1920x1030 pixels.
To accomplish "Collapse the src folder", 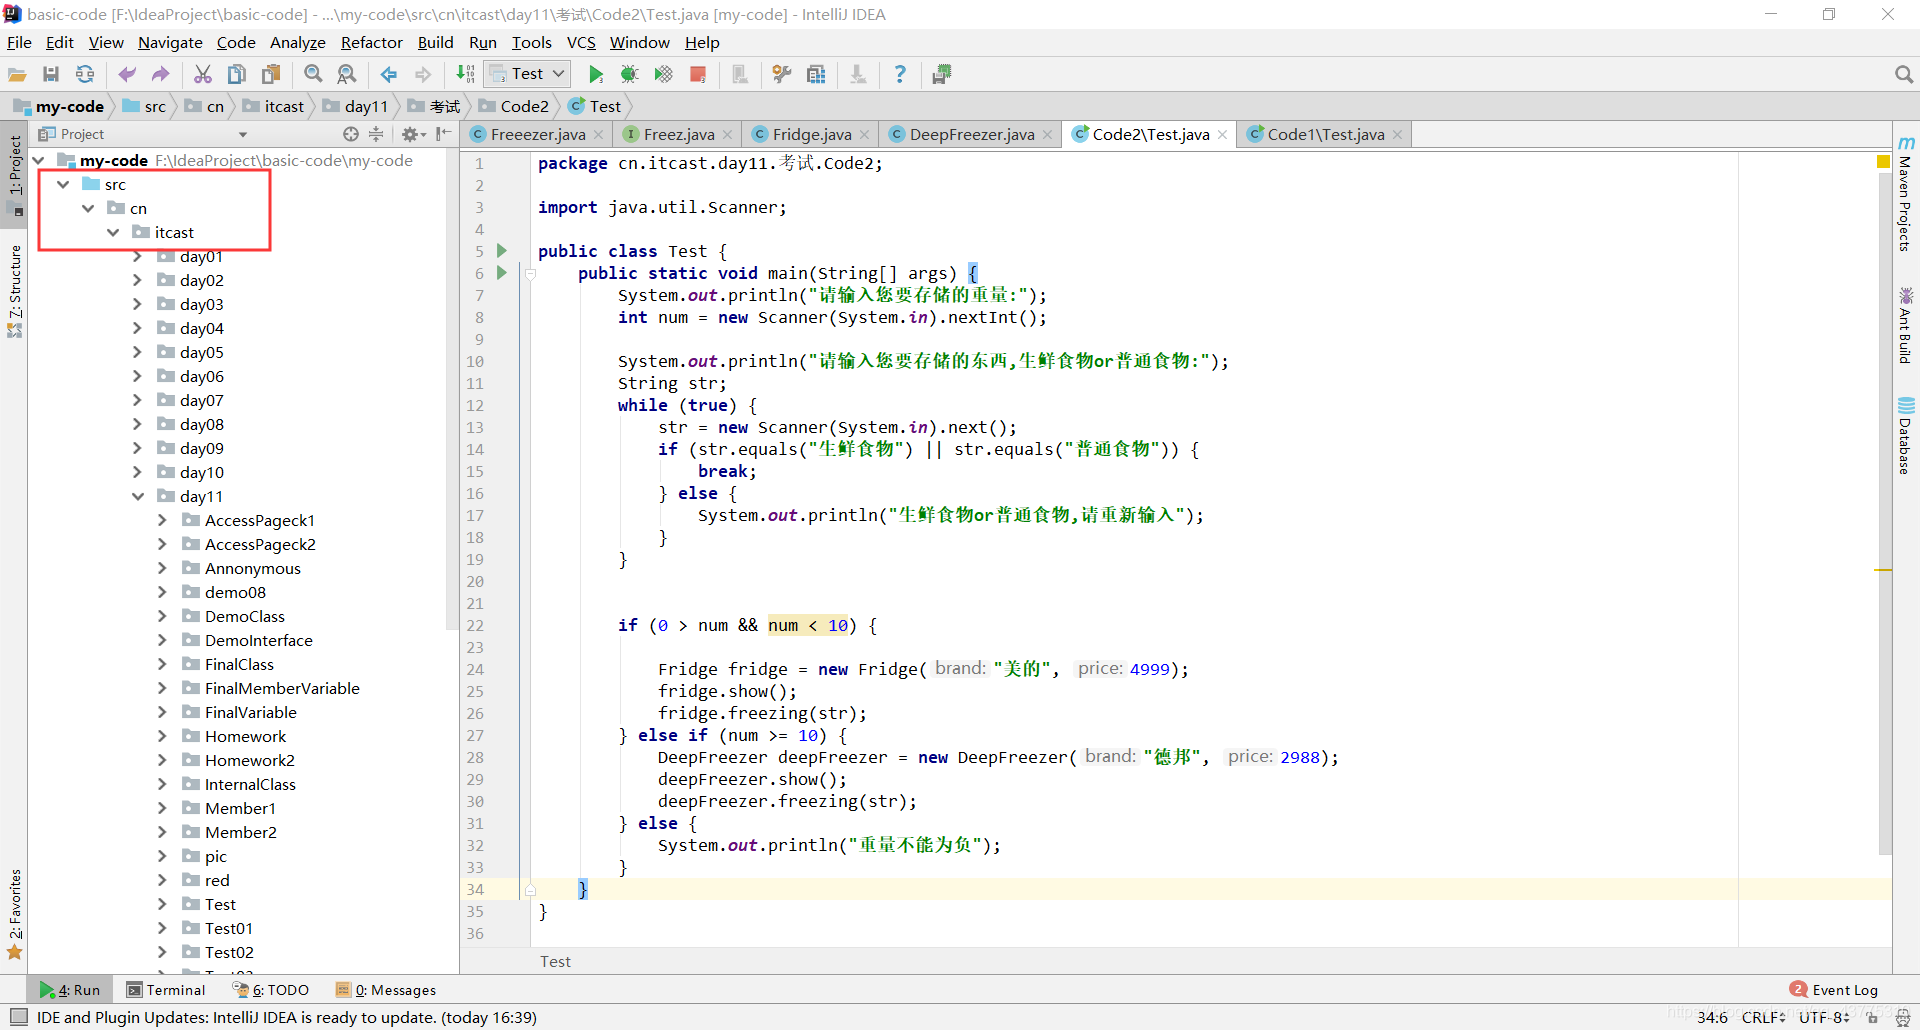I will [x=63, y=184].
